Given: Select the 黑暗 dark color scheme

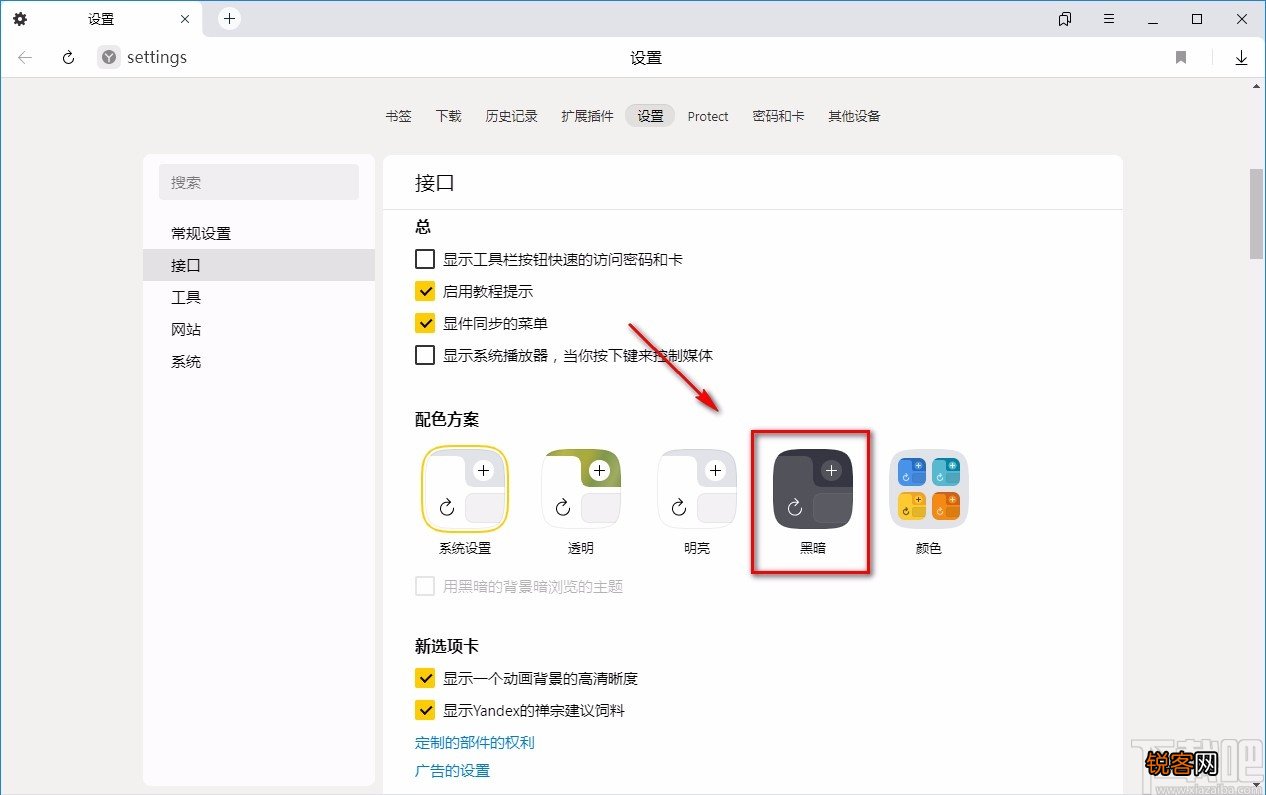Looking at the screenshot, I should 813,489.
